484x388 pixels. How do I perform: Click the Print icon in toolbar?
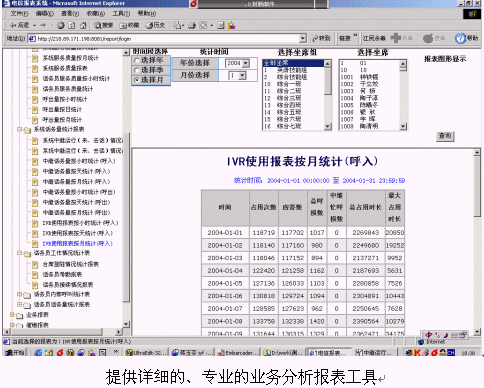click(192, 25)
